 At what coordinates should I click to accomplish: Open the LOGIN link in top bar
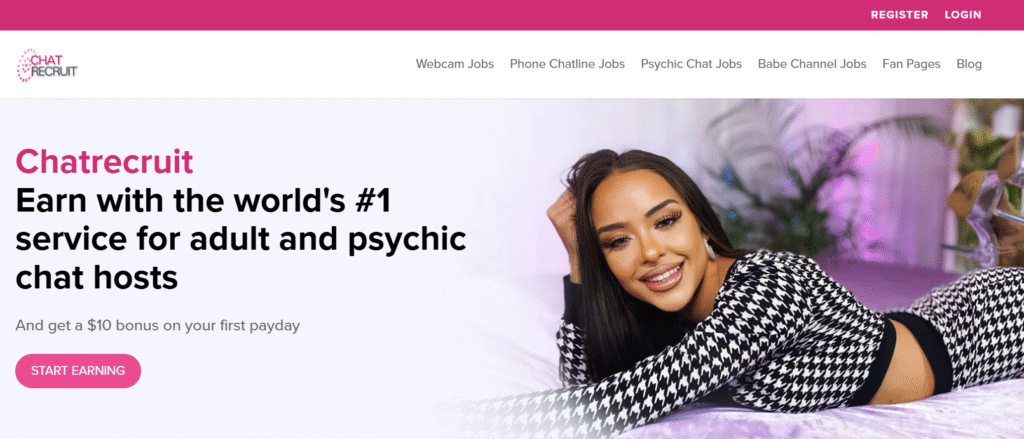point(963,15)
